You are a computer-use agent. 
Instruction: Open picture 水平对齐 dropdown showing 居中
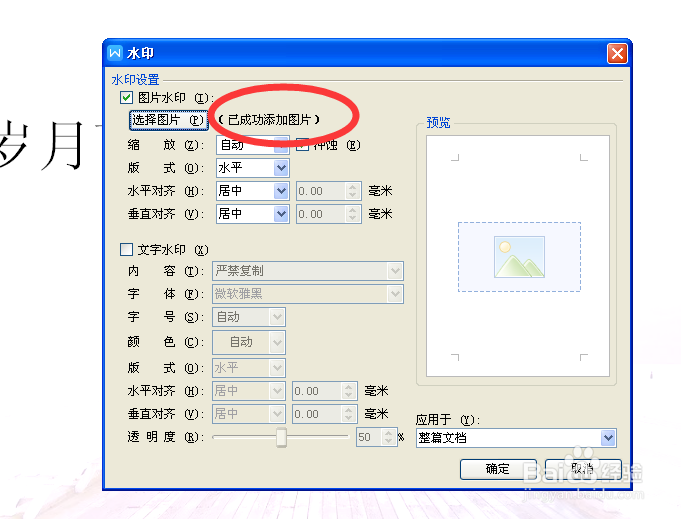(x=253, y=191)
